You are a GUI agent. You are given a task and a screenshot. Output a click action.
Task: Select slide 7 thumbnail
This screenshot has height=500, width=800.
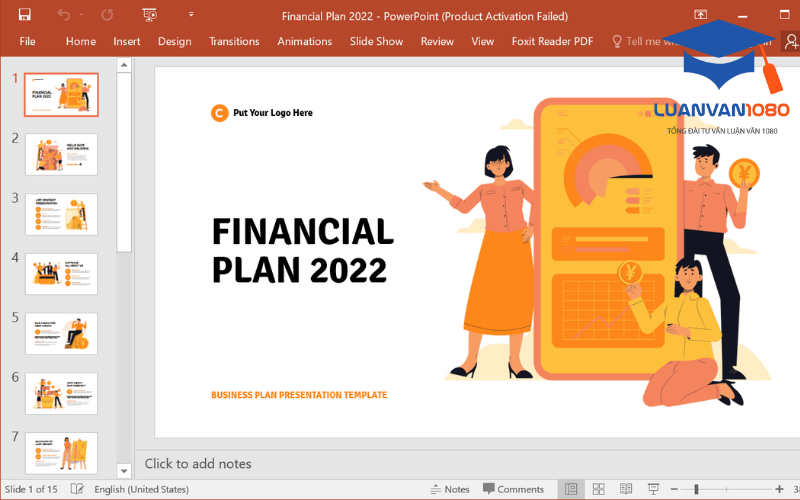coord(61,453)
